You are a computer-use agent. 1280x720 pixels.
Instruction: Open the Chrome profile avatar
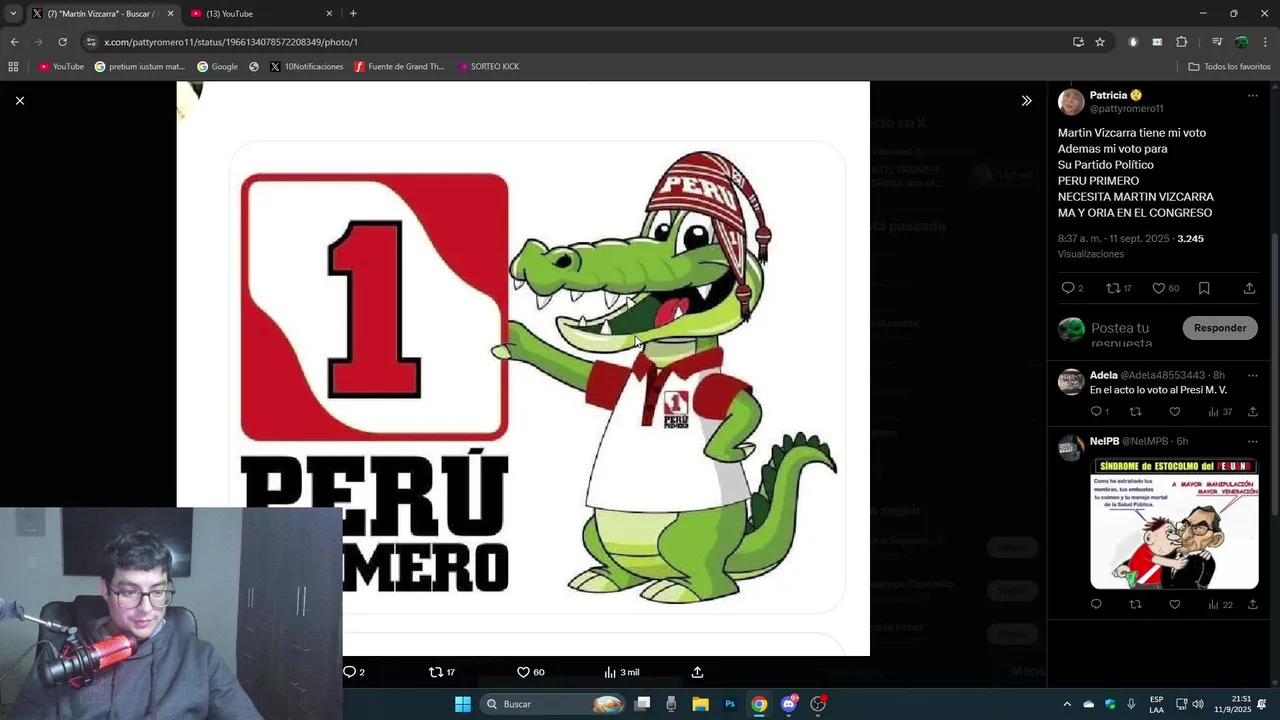pos(1242,42)
